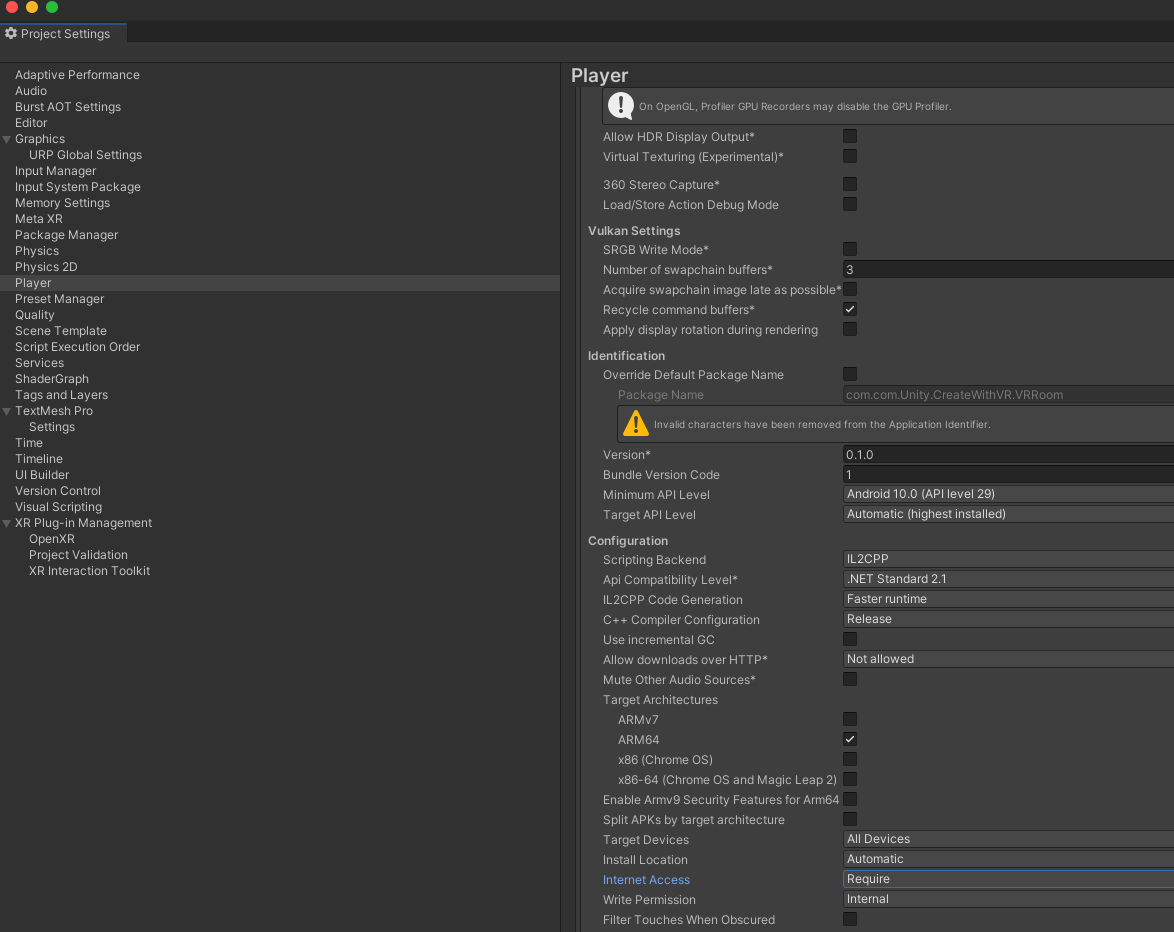Collapse the Graphics tree arrow
Viewport: 1174px width, 932px height.
[x=7, y=139]
